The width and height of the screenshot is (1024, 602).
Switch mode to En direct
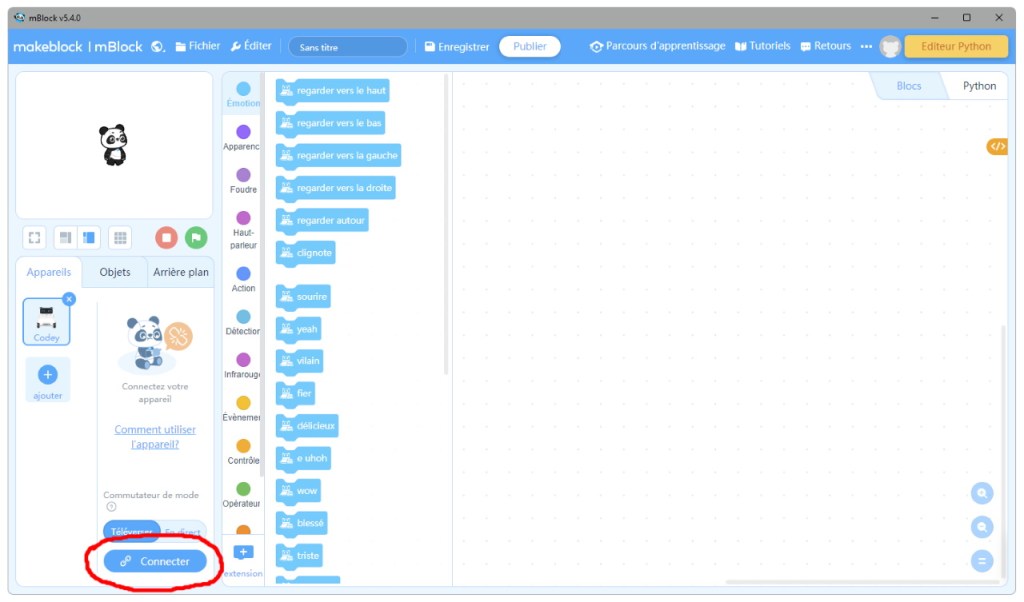(183, 532)
